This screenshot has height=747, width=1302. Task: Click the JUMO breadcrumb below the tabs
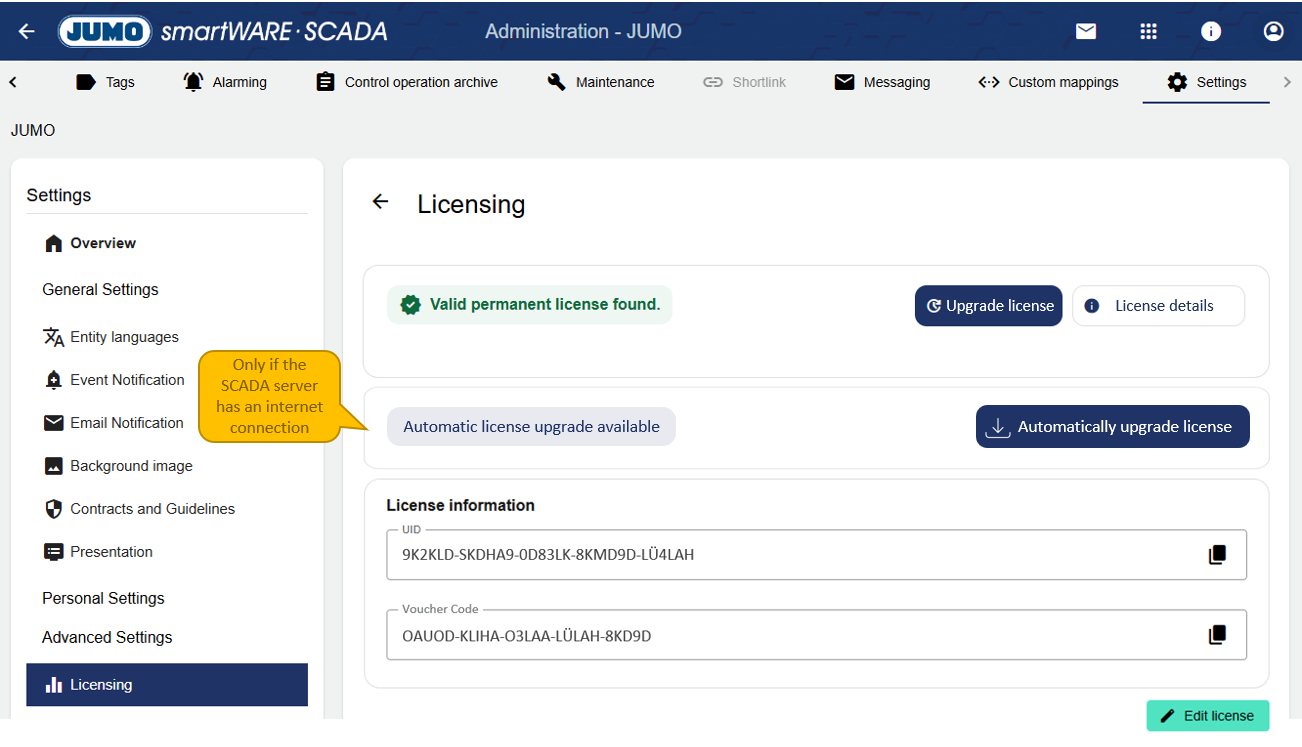(33, 130)
